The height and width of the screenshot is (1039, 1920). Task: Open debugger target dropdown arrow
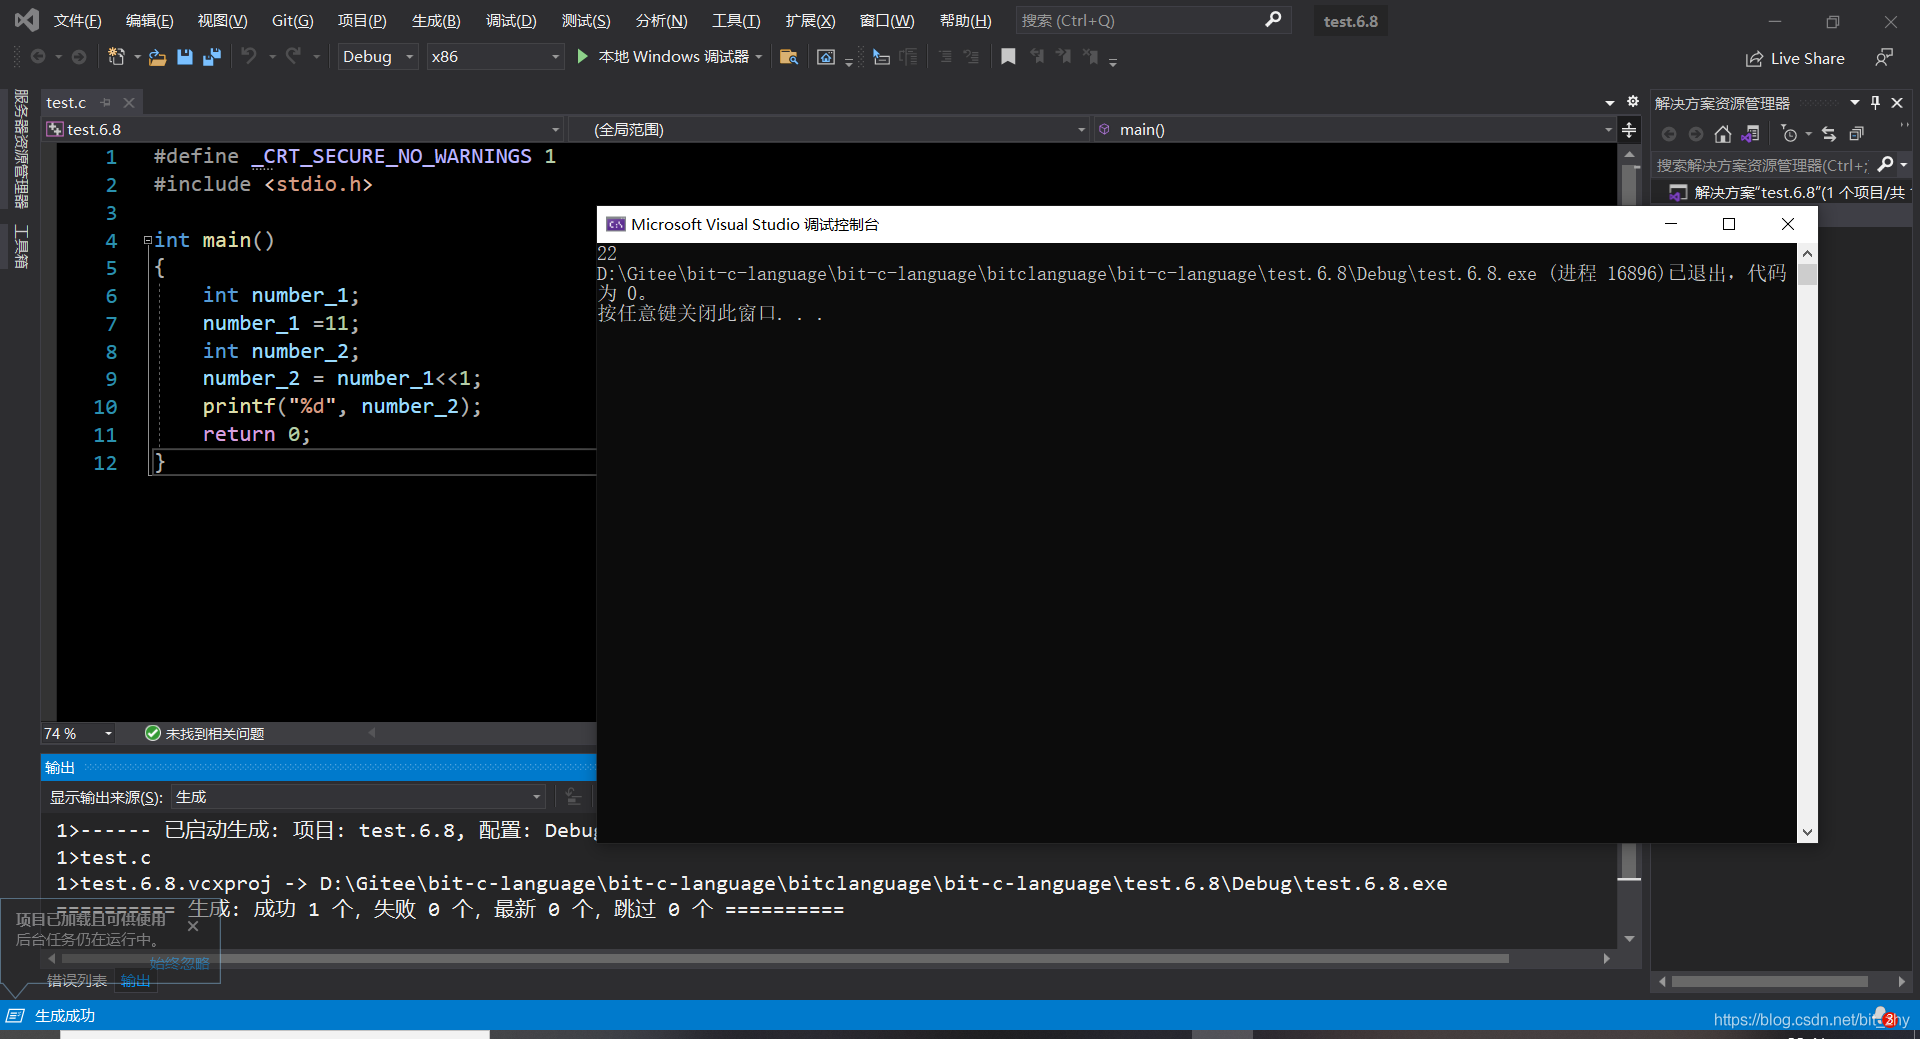click(759, 57)
